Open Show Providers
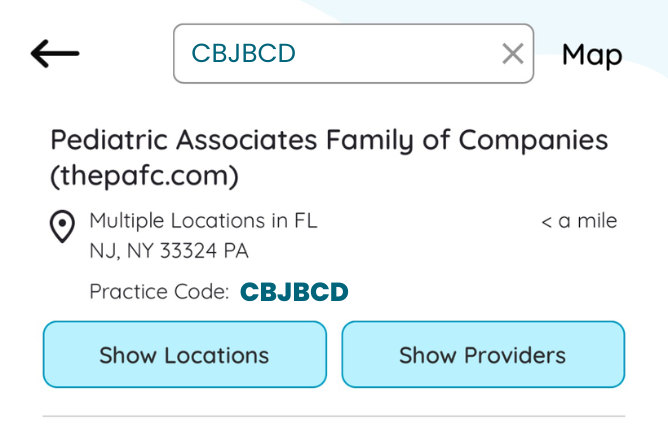This screenshot has height=446, width=668. pyautogui.click(x=483, y=354)
